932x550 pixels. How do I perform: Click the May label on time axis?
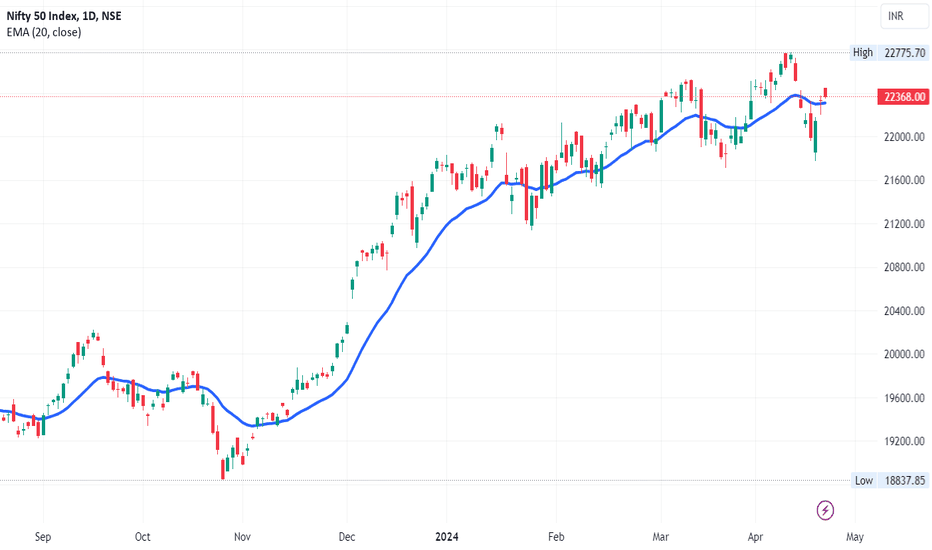[855, 537]
